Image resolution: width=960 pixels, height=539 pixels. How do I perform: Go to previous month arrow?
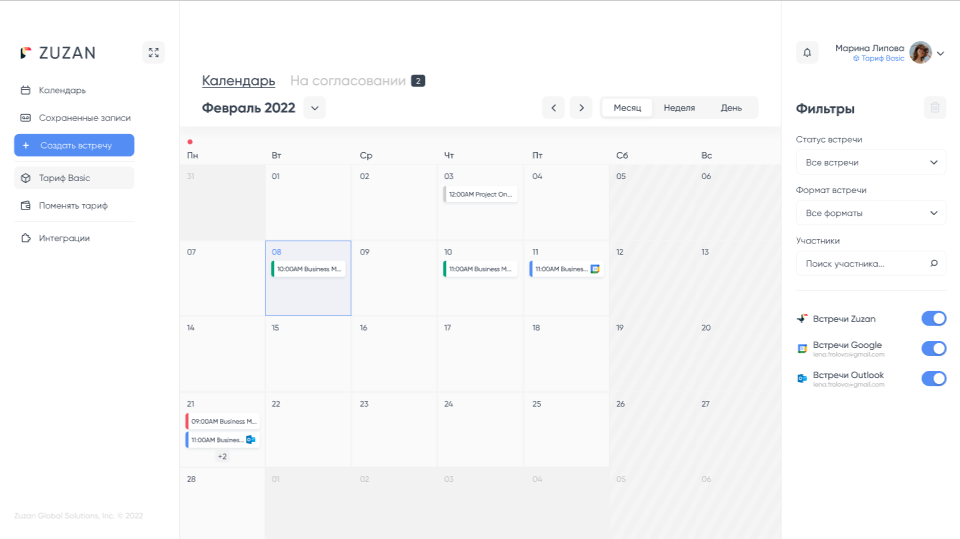pos(553,108)
